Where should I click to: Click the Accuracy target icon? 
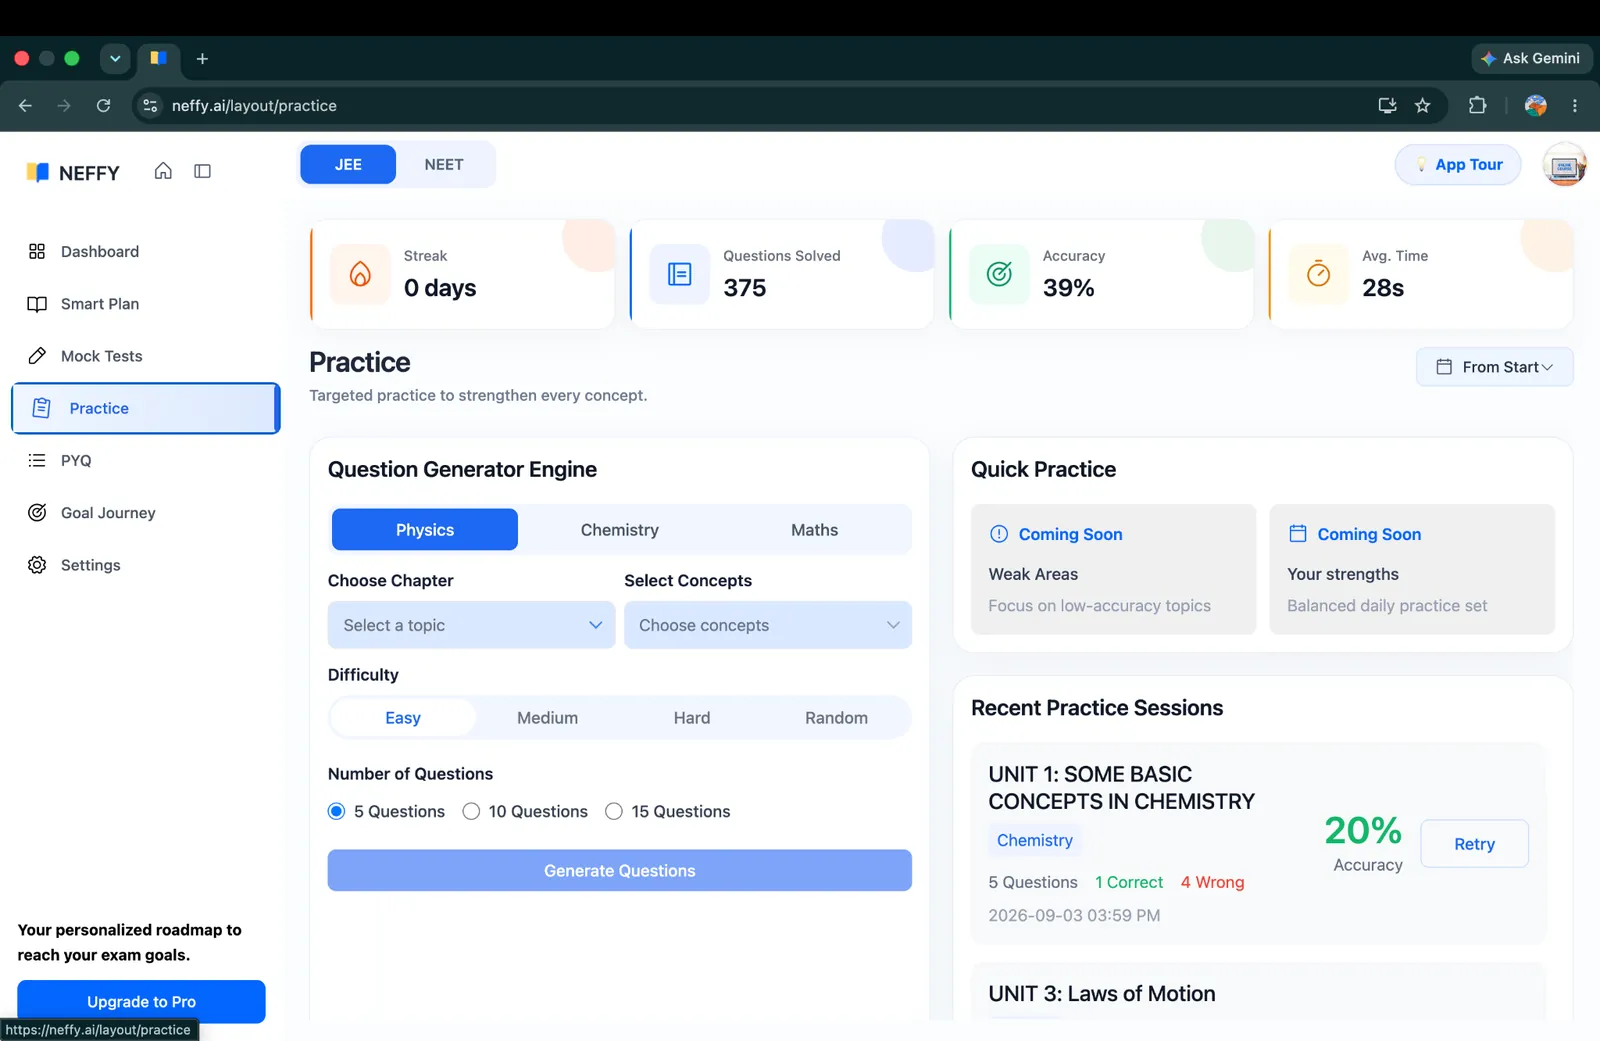click(999, 274)
